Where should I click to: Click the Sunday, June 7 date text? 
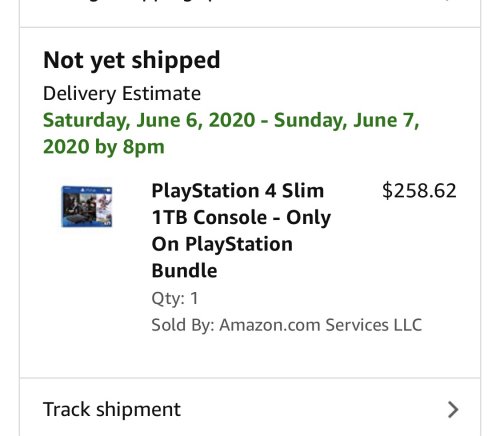[x=346, y=120]
